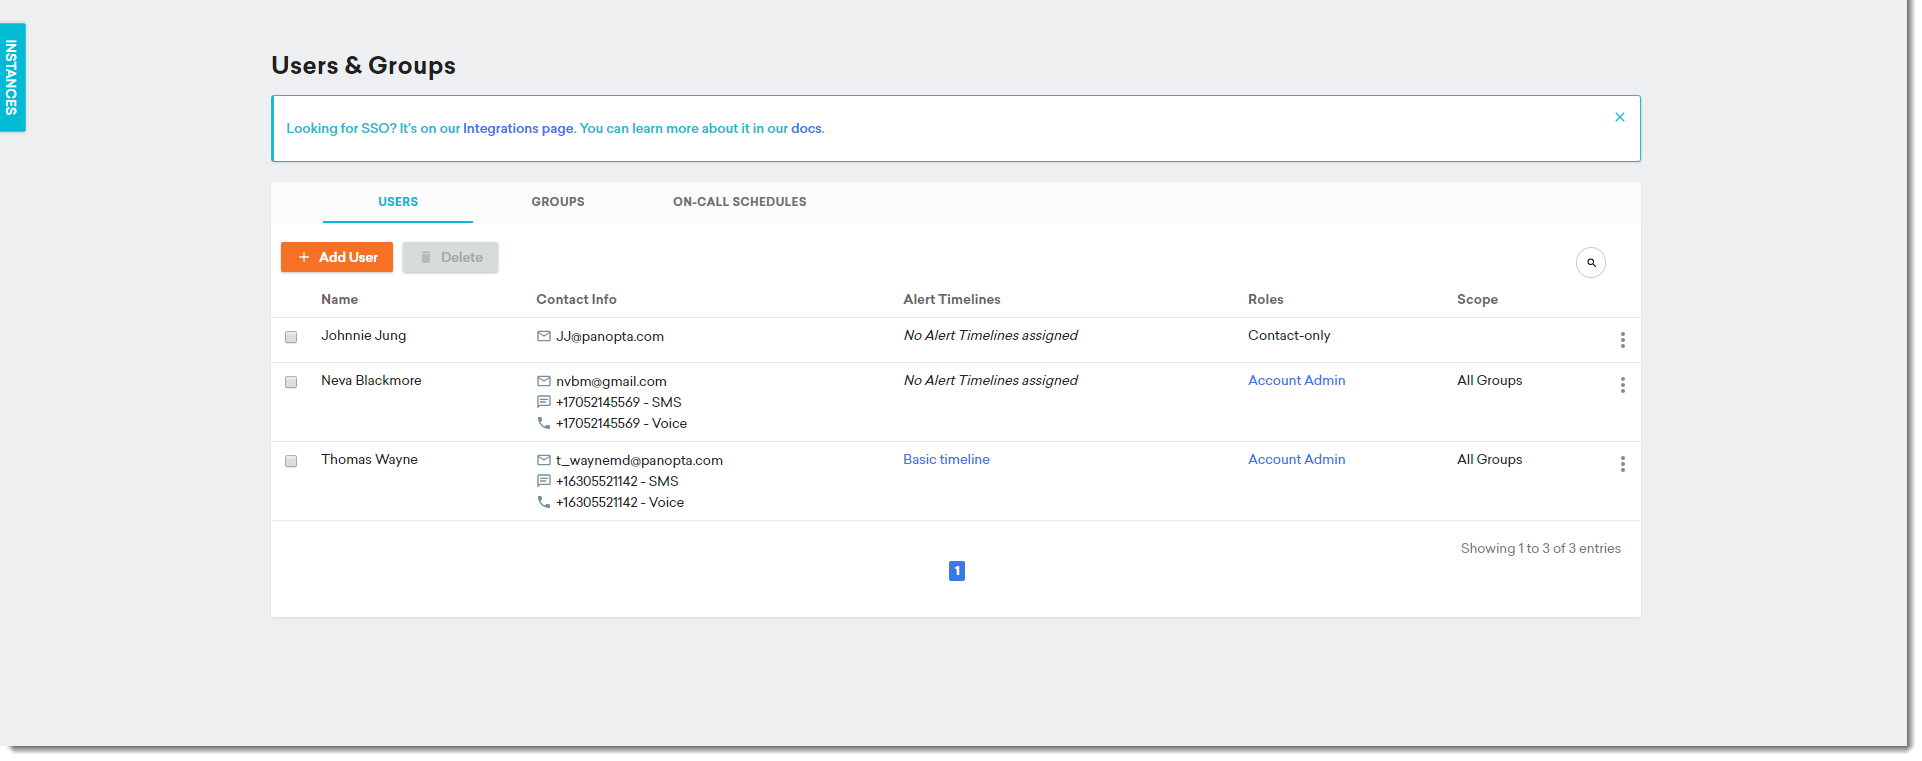This screenshot has width=1922, height=761.
Task: Click the +16305521142 - Voice entry
Action: tap(620, 502)
